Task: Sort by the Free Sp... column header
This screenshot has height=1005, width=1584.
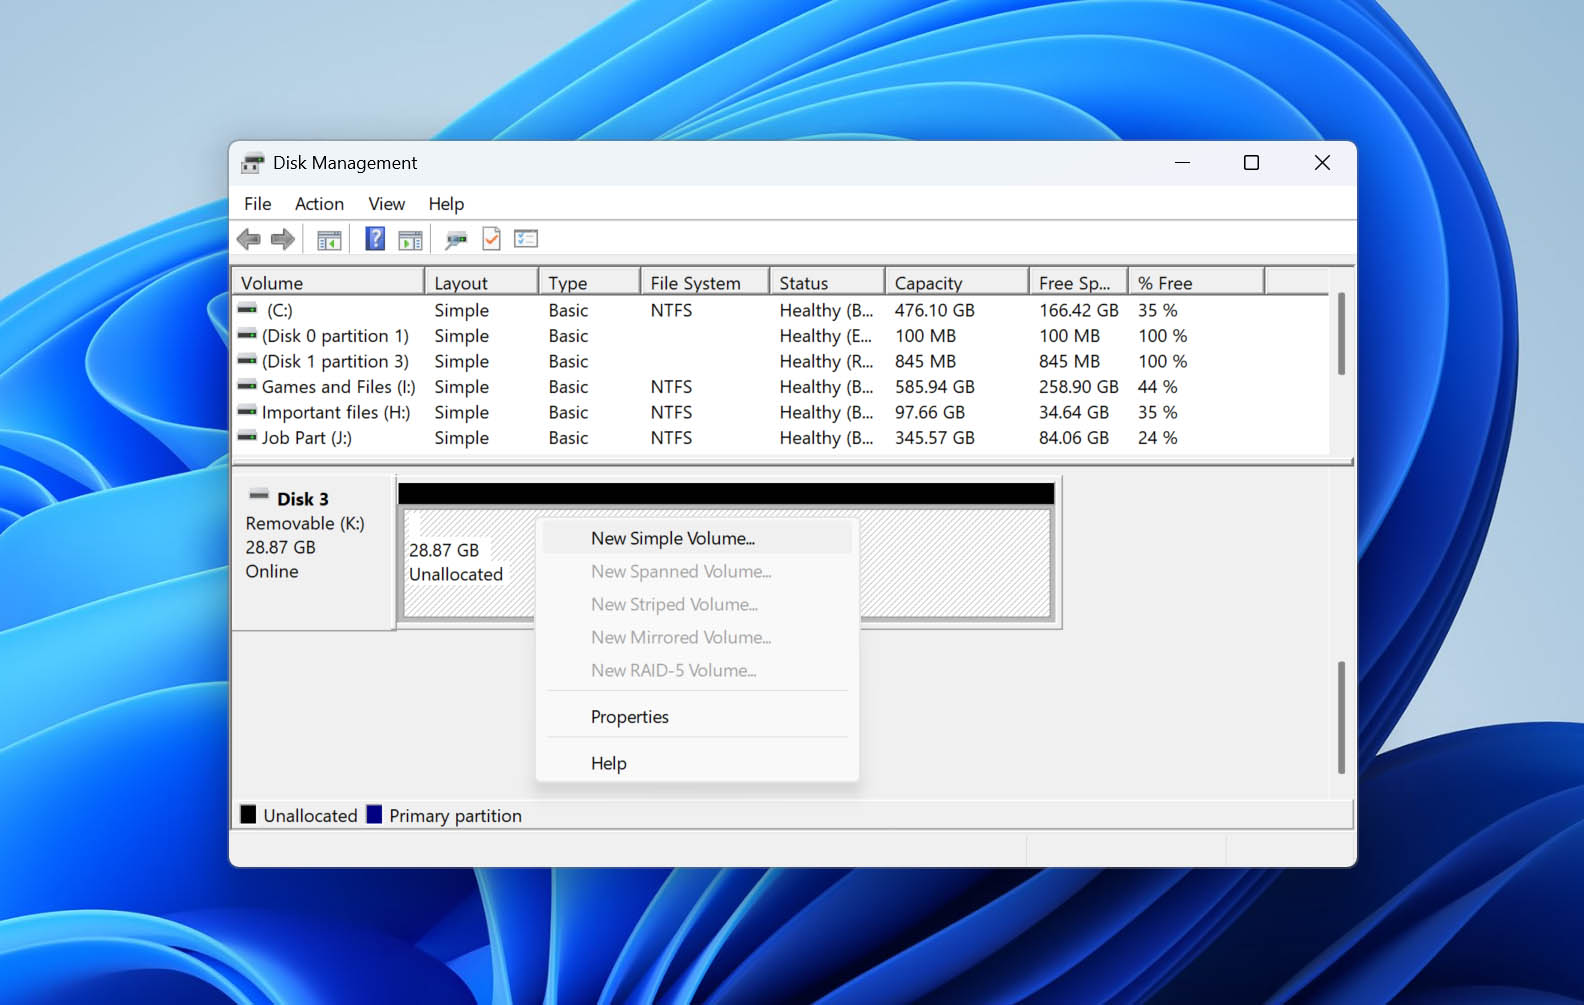Action: tap(1079, 283)
